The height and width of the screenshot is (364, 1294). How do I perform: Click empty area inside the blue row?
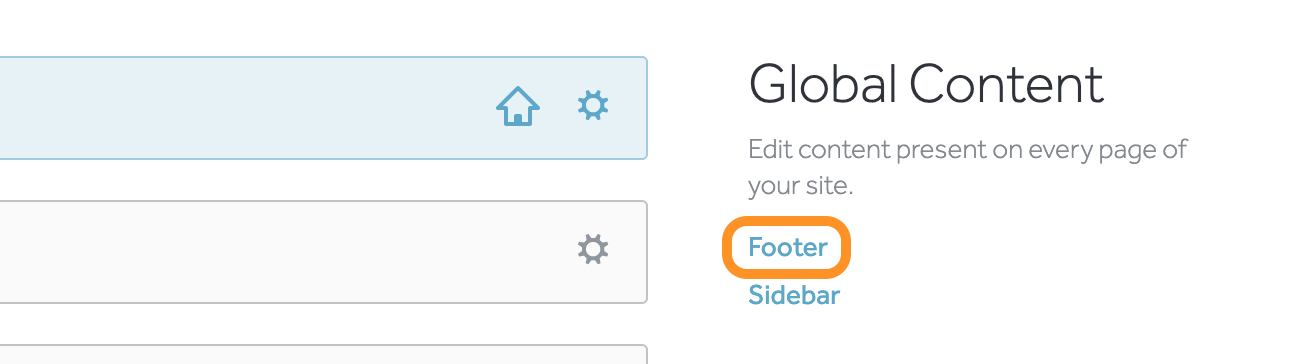tap(250, 108)
